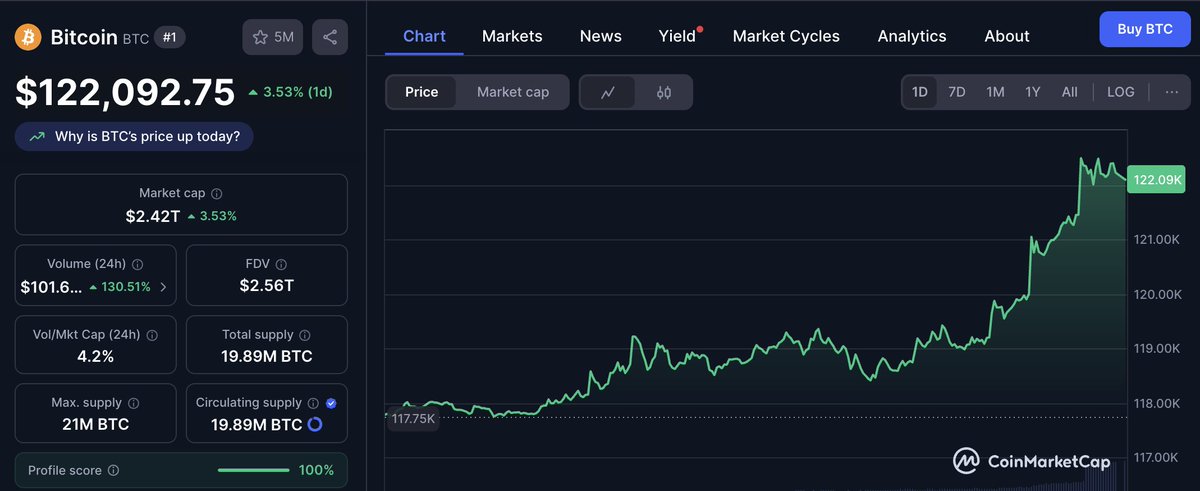The height and width of the screenshot is (491, 1200).
Task: Switch to line chart icon
Action: point(608,92)
